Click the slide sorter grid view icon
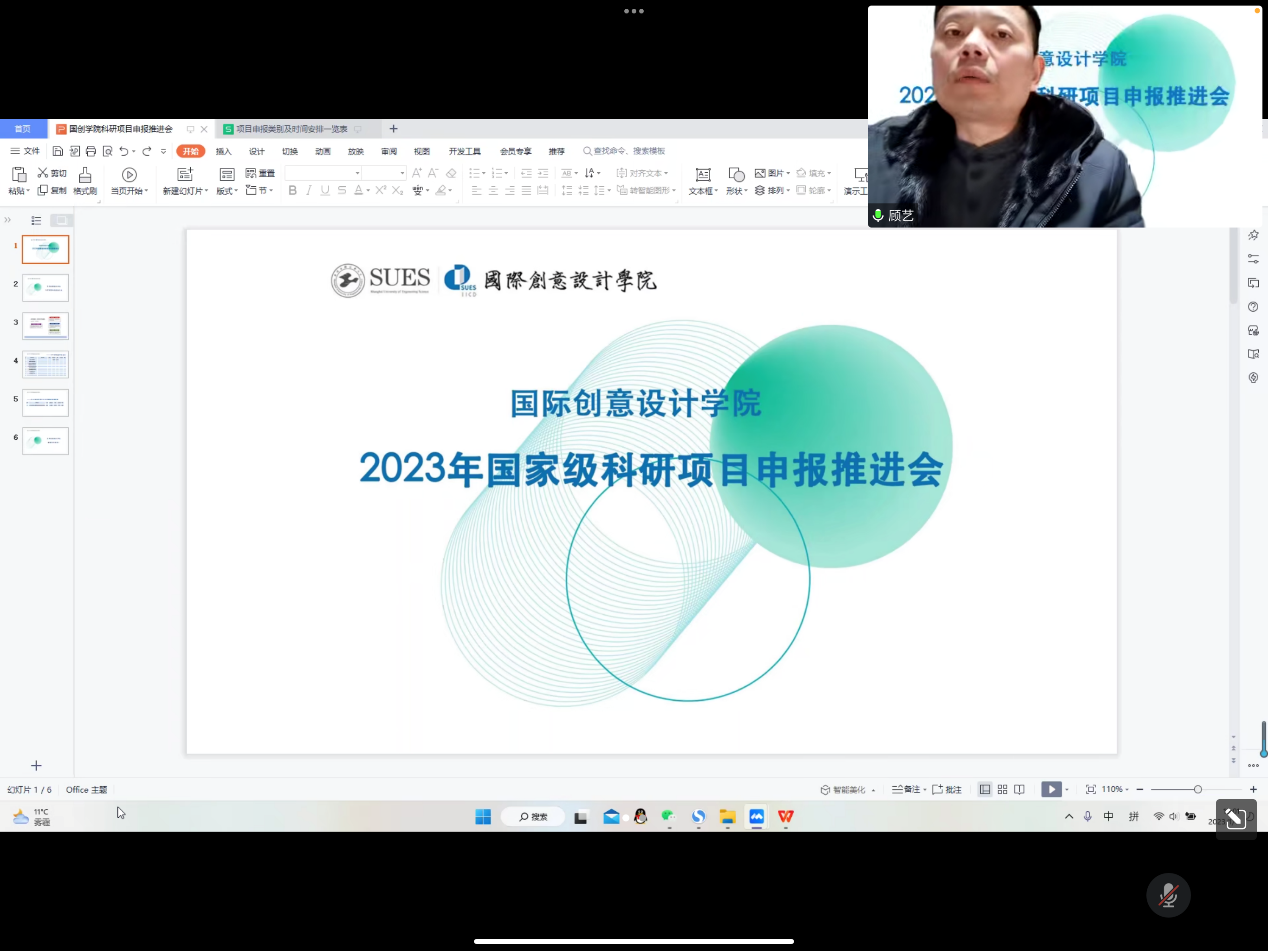 tap(1002, 790)
